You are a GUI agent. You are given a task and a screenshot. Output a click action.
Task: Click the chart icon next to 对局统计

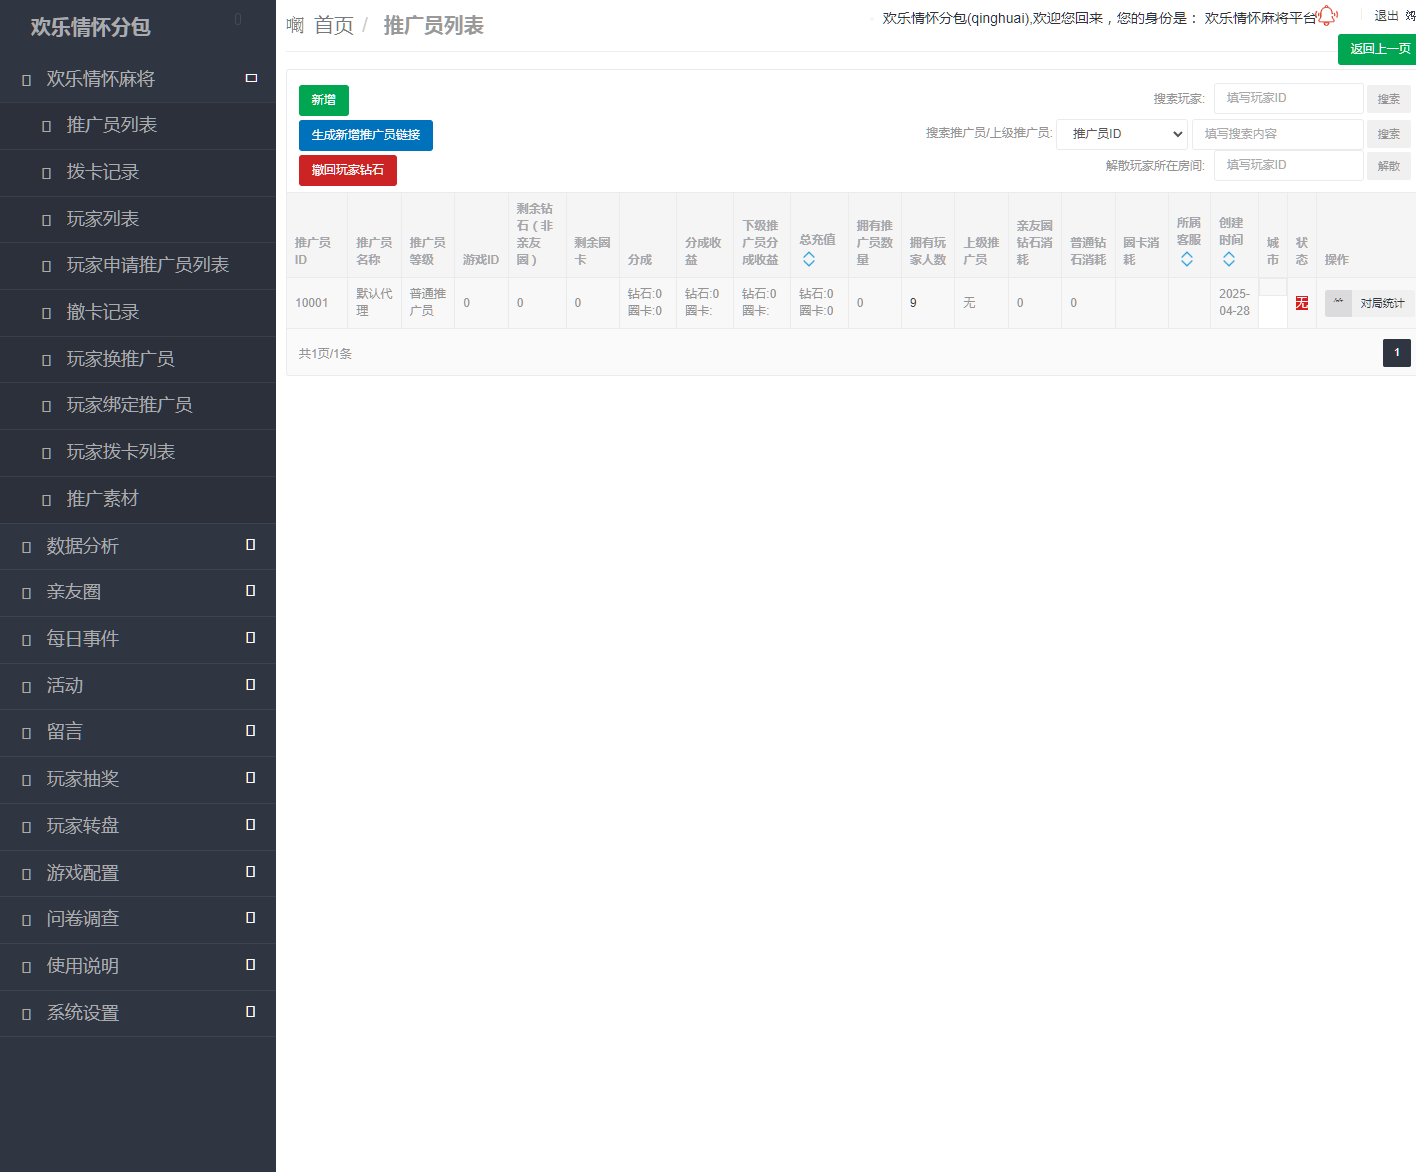pyautogui.click(x=1338, y=303)
